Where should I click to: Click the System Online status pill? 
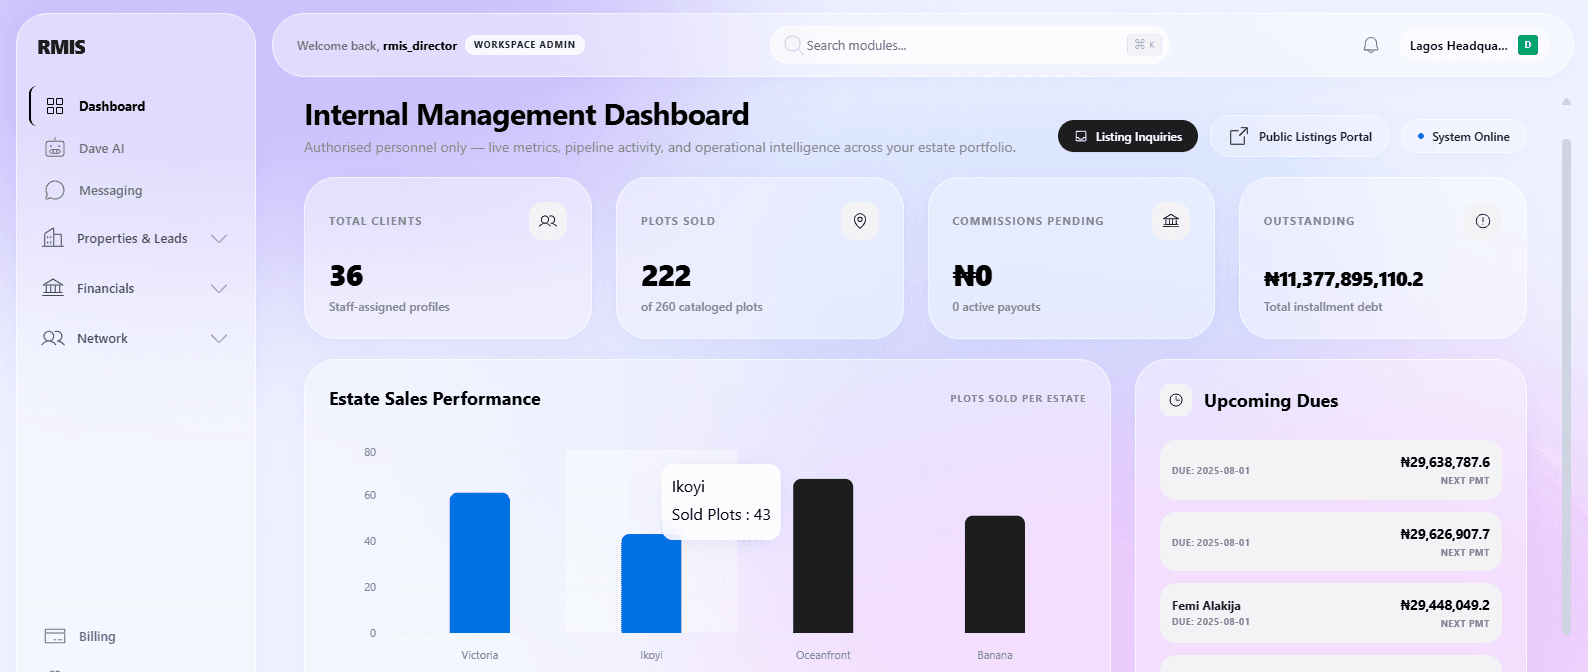pyautogui.click(x=1464, y=136)
